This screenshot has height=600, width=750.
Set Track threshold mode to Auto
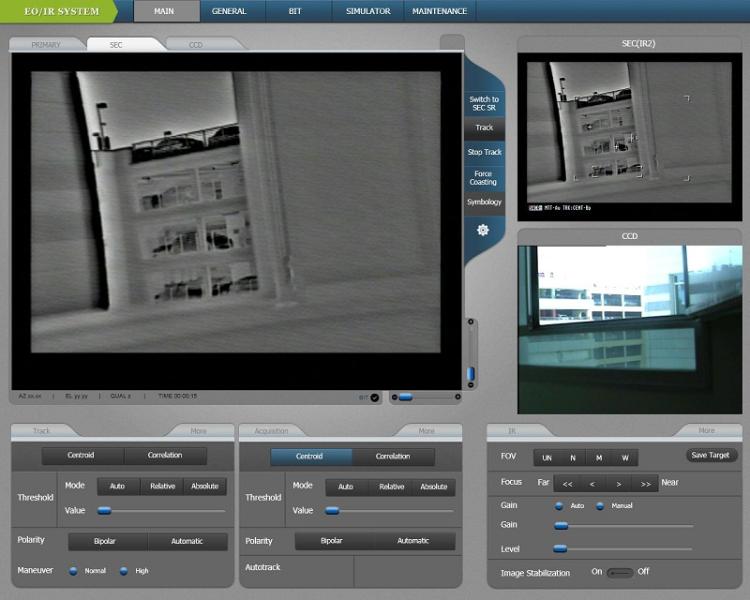(x=119, y=486)
